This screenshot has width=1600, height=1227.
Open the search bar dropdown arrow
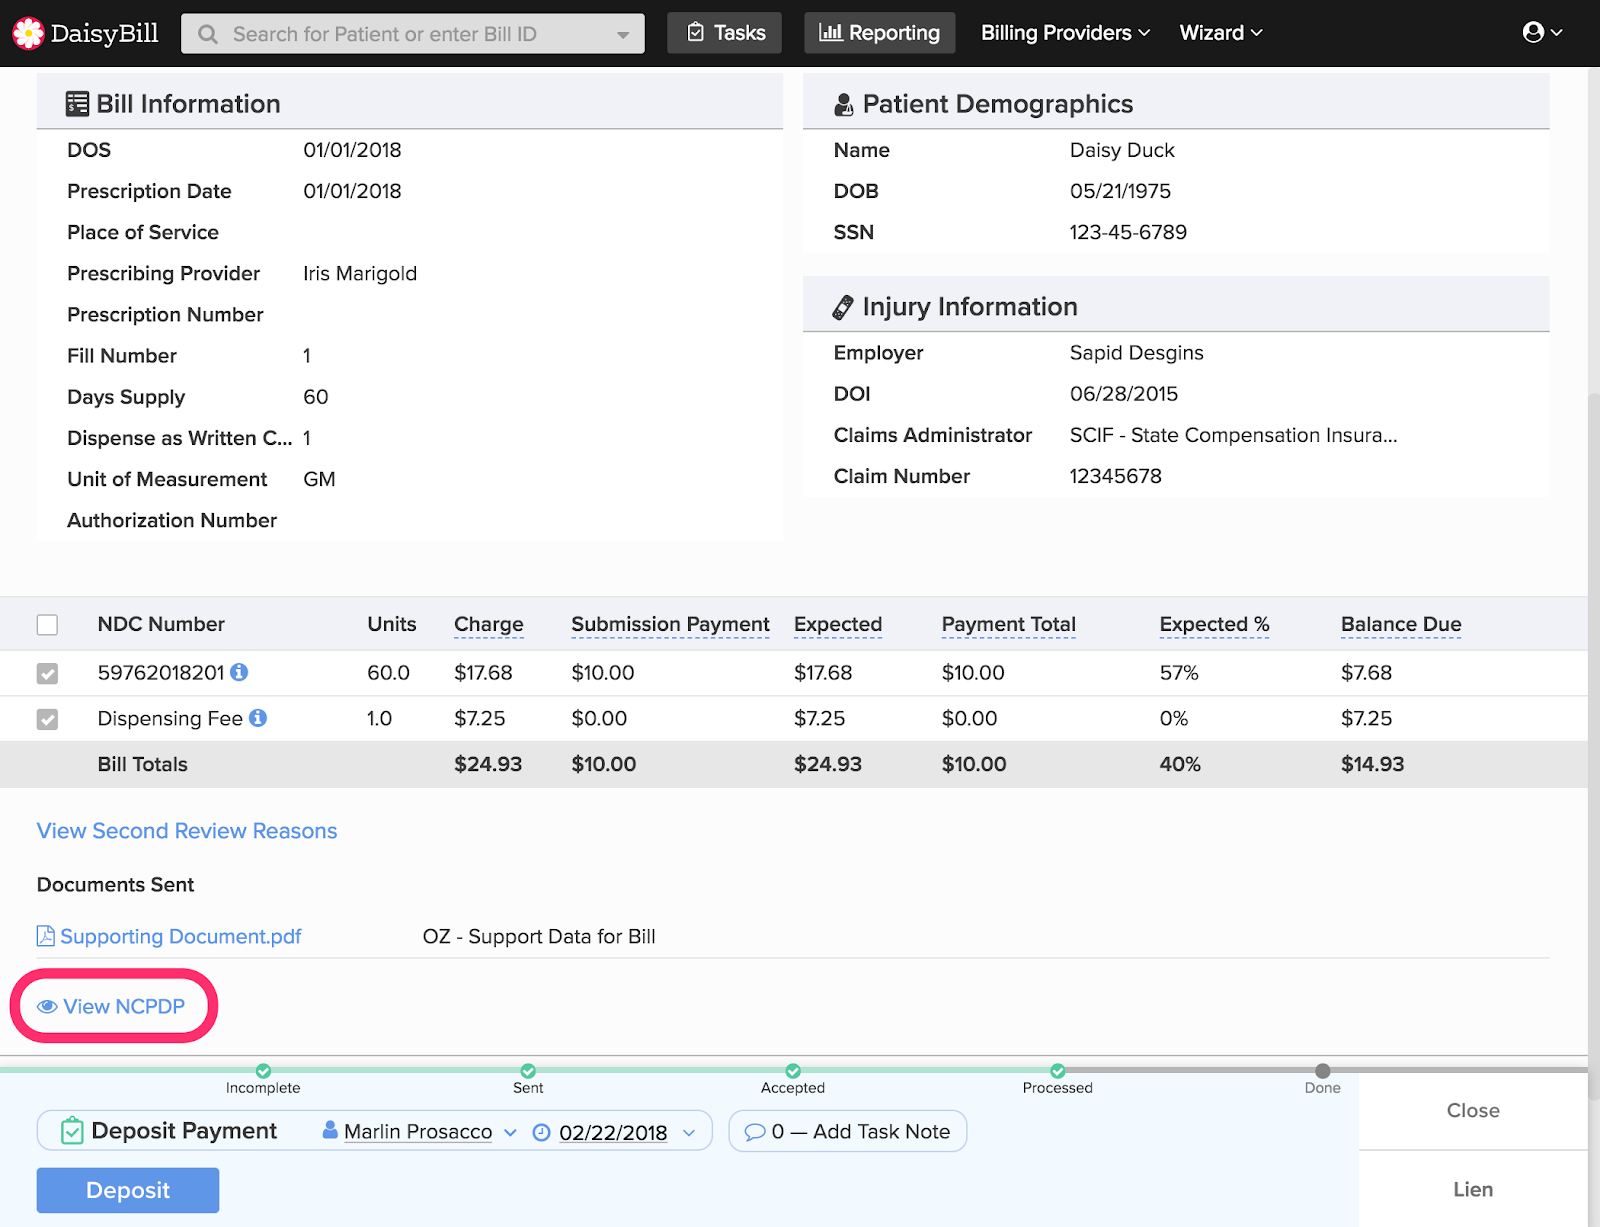[x=623, y=35]
